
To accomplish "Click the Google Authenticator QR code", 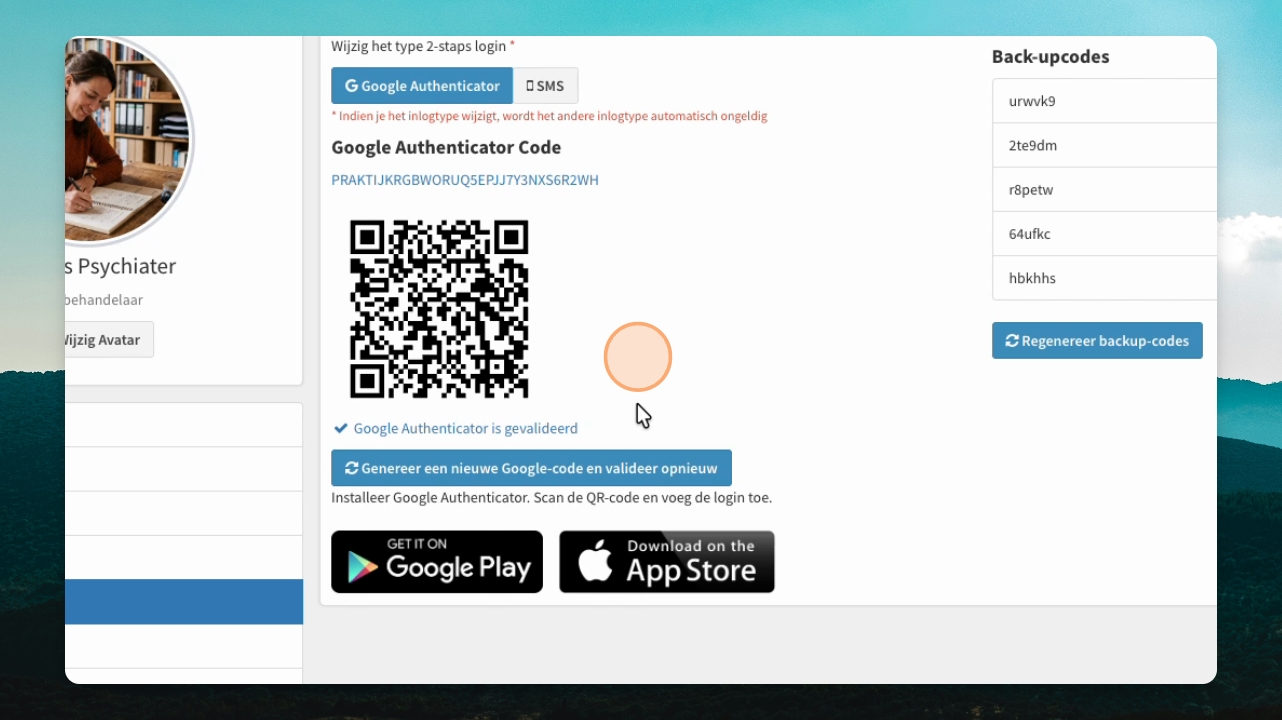I will [439, 309].
